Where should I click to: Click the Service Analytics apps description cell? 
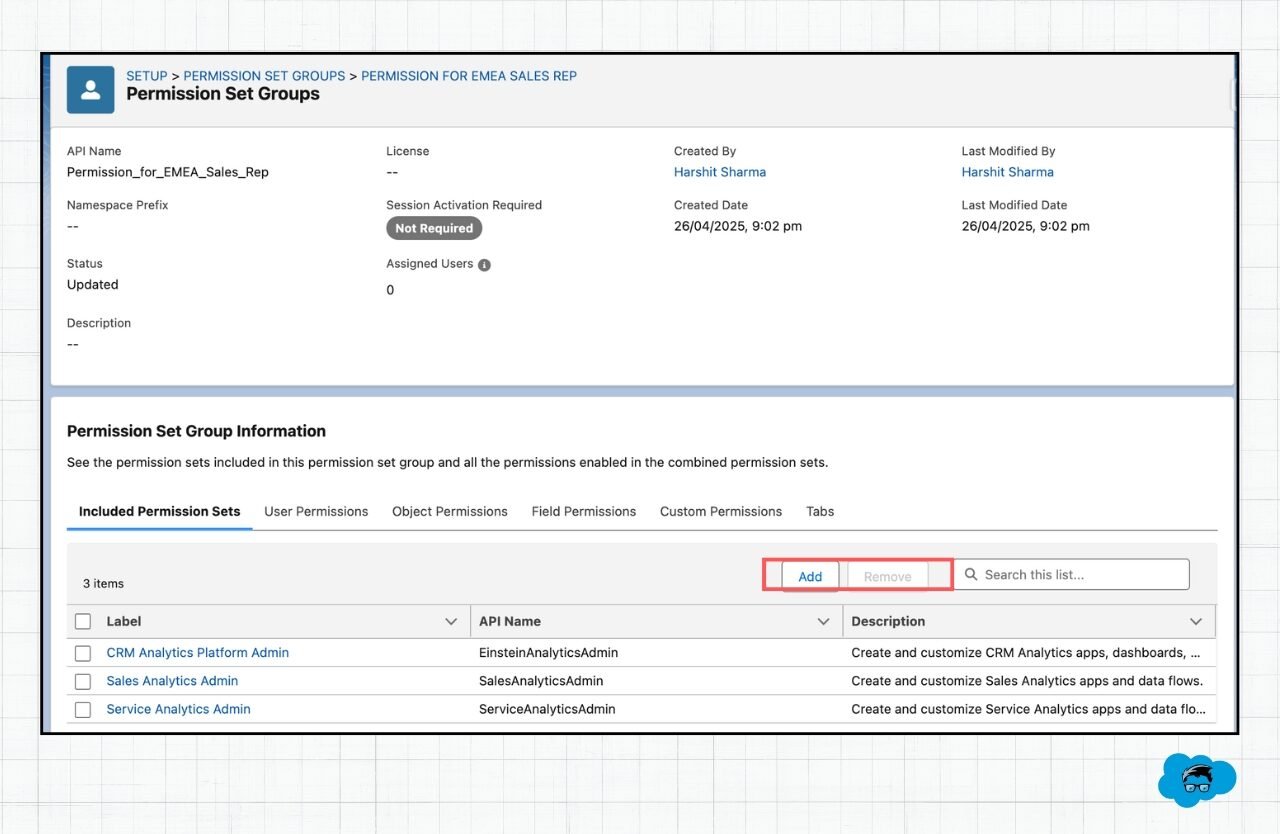[1027, 709]
